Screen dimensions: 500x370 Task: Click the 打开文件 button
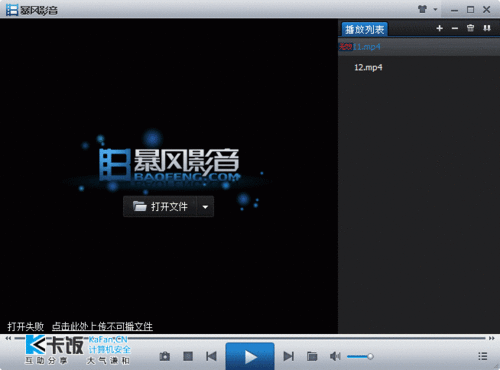(160, 207)
